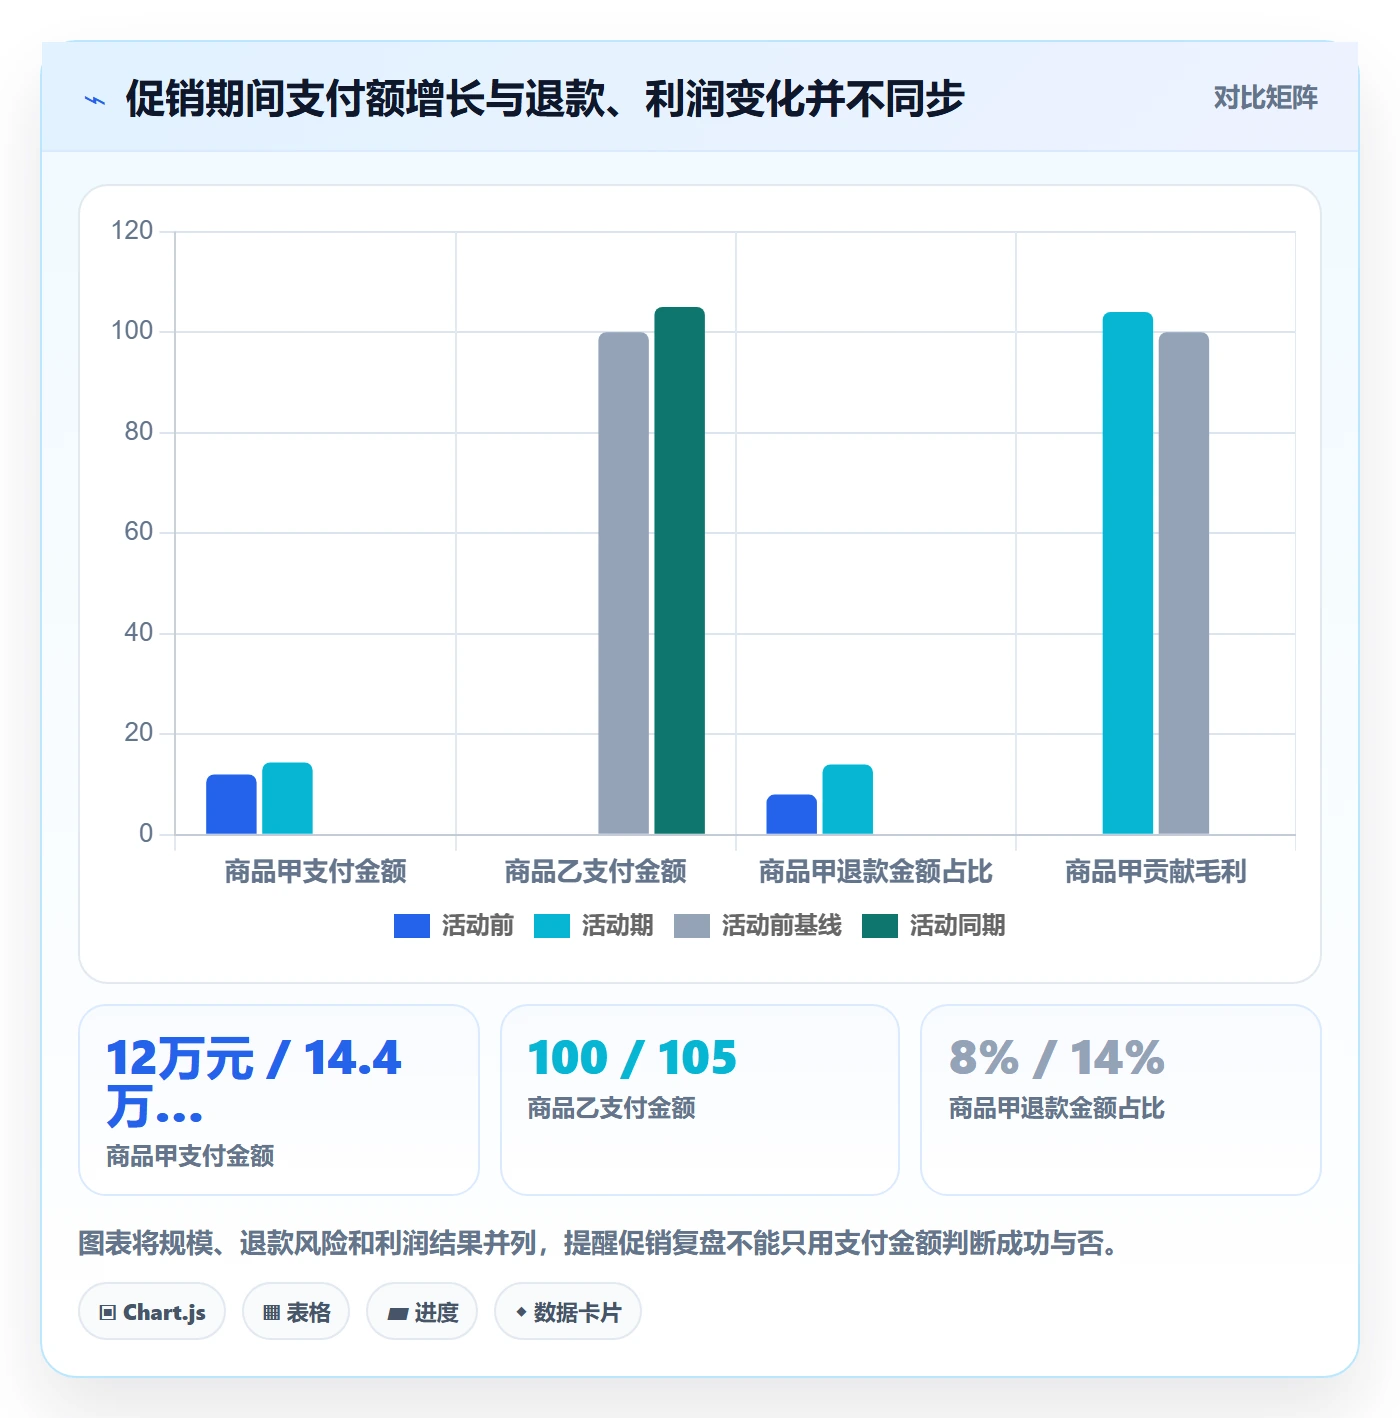Click the 80 y-axis tick label
Image resolution: width=1400 pixels, height=1418 pixels.
click(138, 432)
